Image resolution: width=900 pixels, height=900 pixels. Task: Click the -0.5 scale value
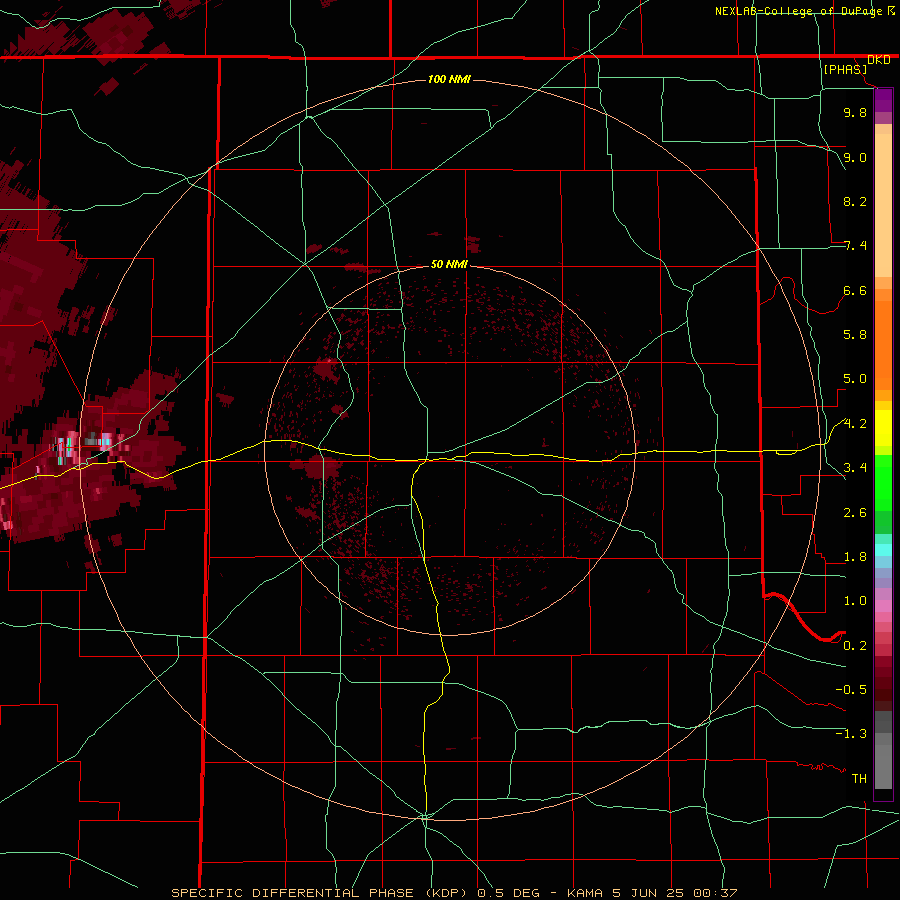tap(851, 690)
